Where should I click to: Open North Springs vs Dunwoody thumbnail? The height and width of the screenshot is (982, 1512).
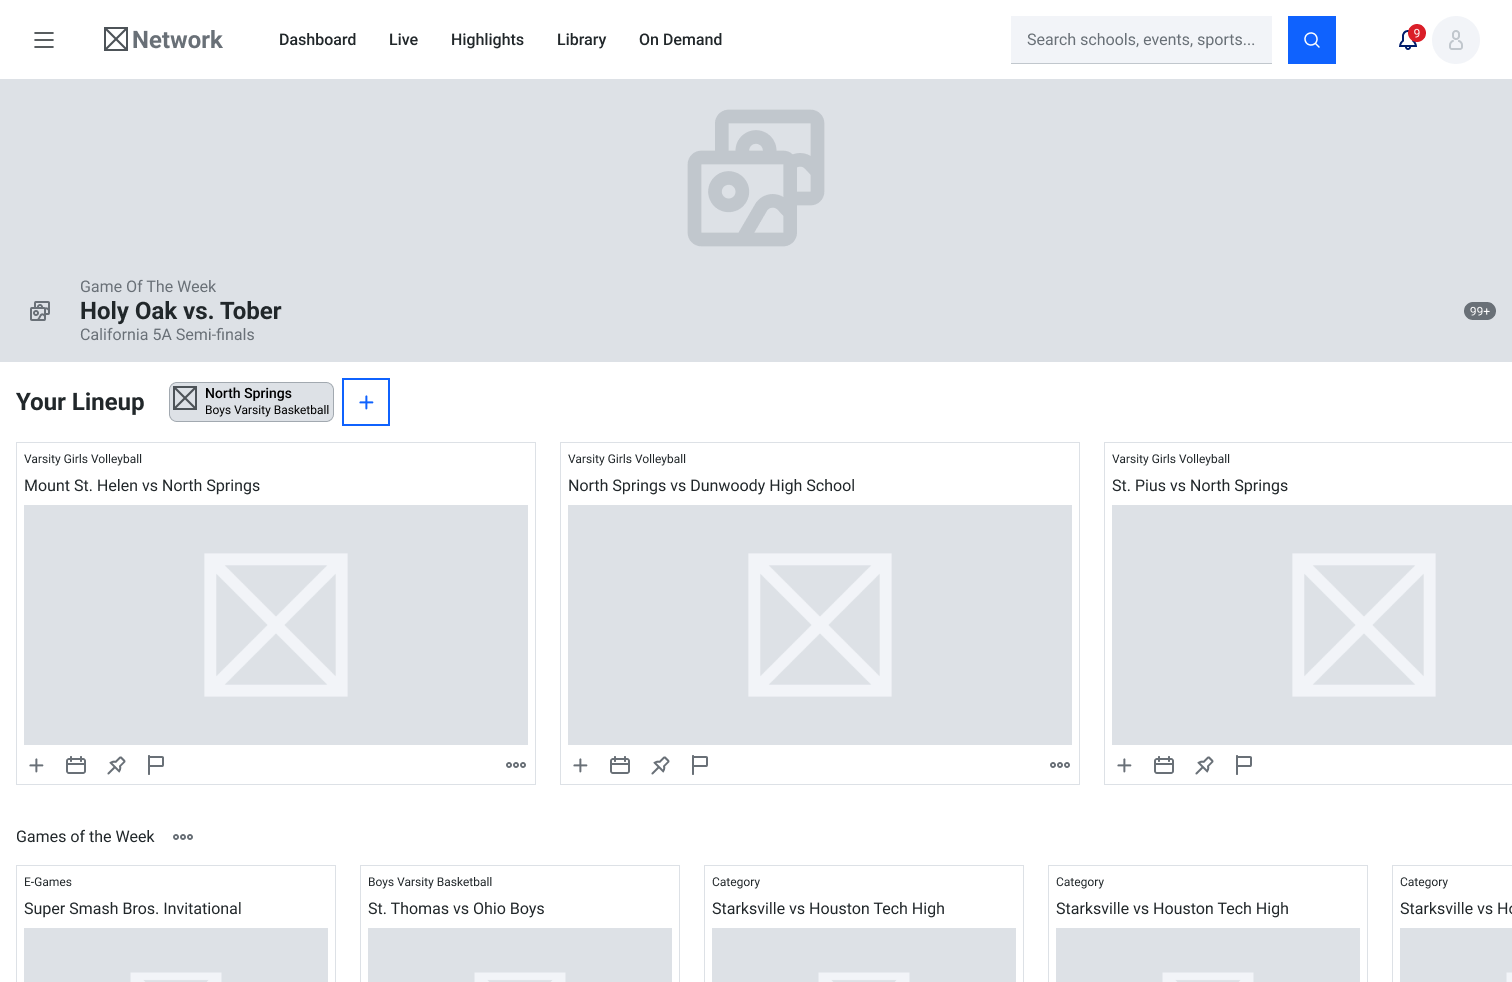pyautogui.click(x=820, y=625)
